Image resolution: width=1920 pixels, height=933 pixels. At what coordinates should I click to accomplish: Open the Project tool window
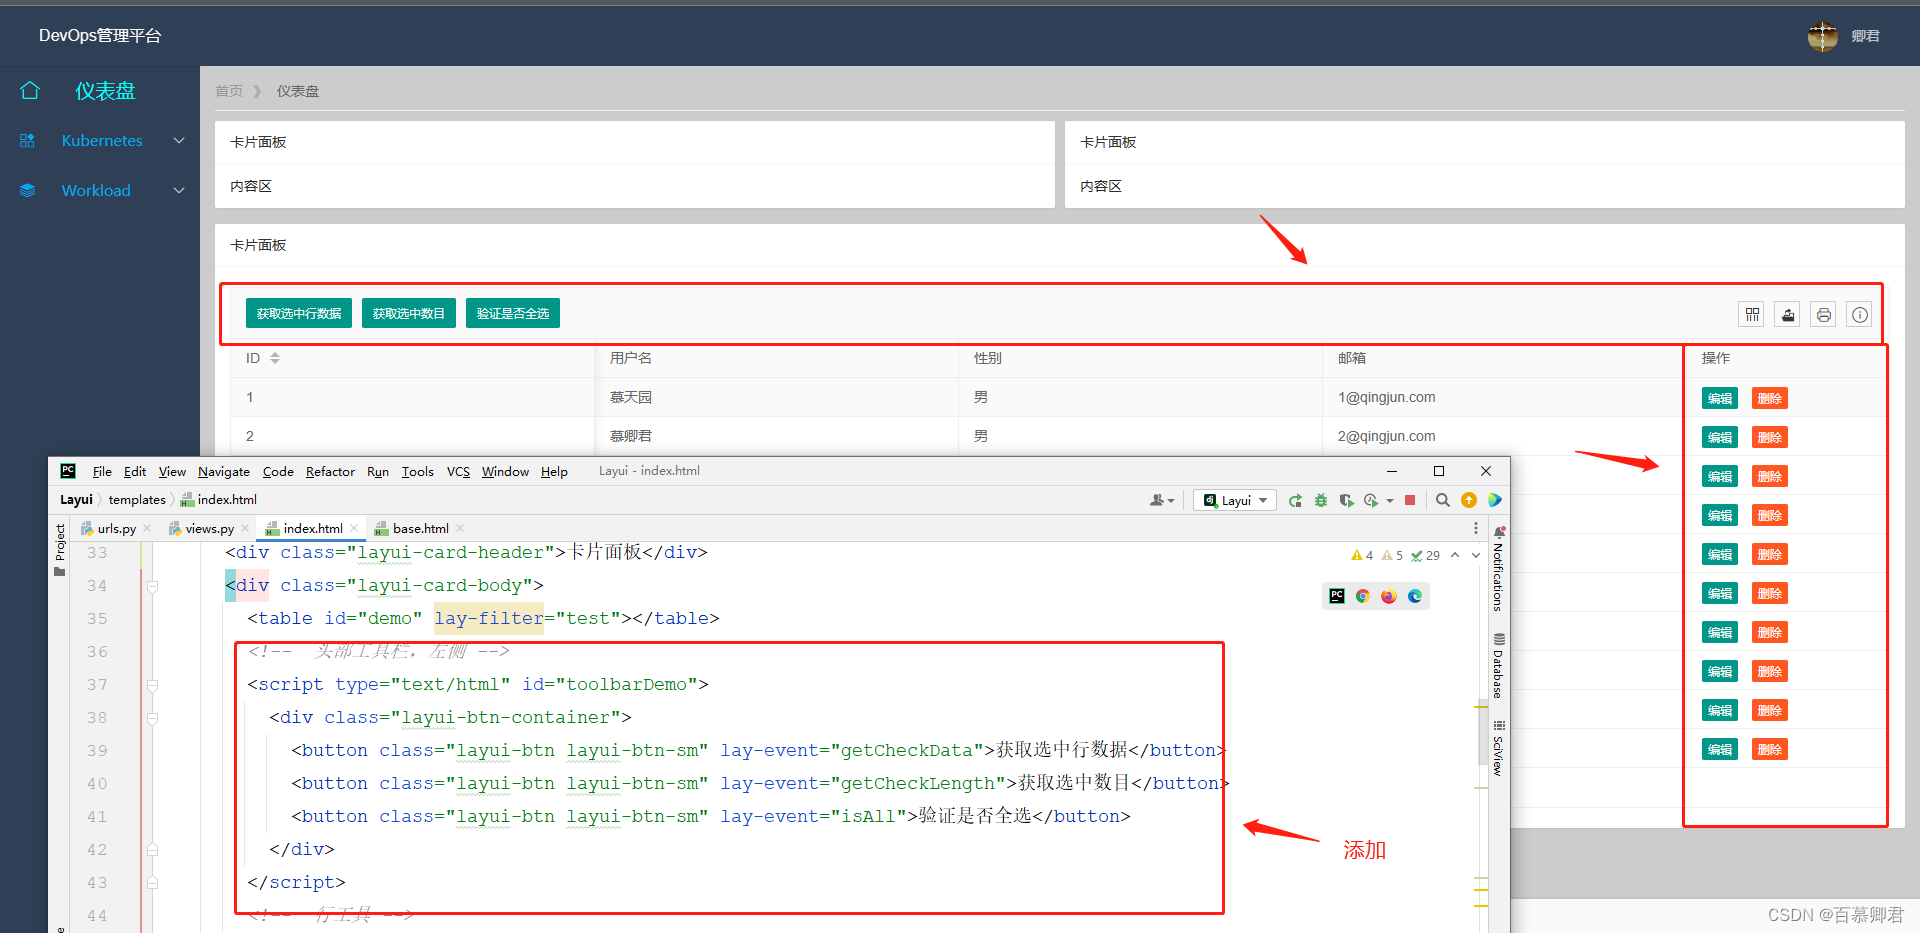(x=60, y=550)
